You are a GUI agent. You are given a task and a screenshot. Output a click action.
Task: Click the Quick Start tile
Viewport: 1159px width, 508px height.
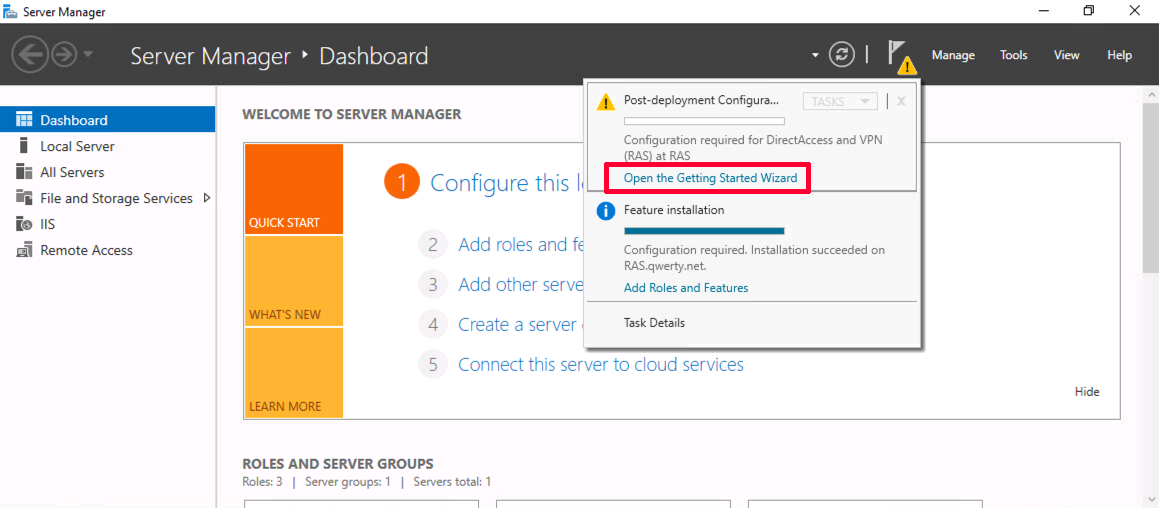click(x=293, y=189)
